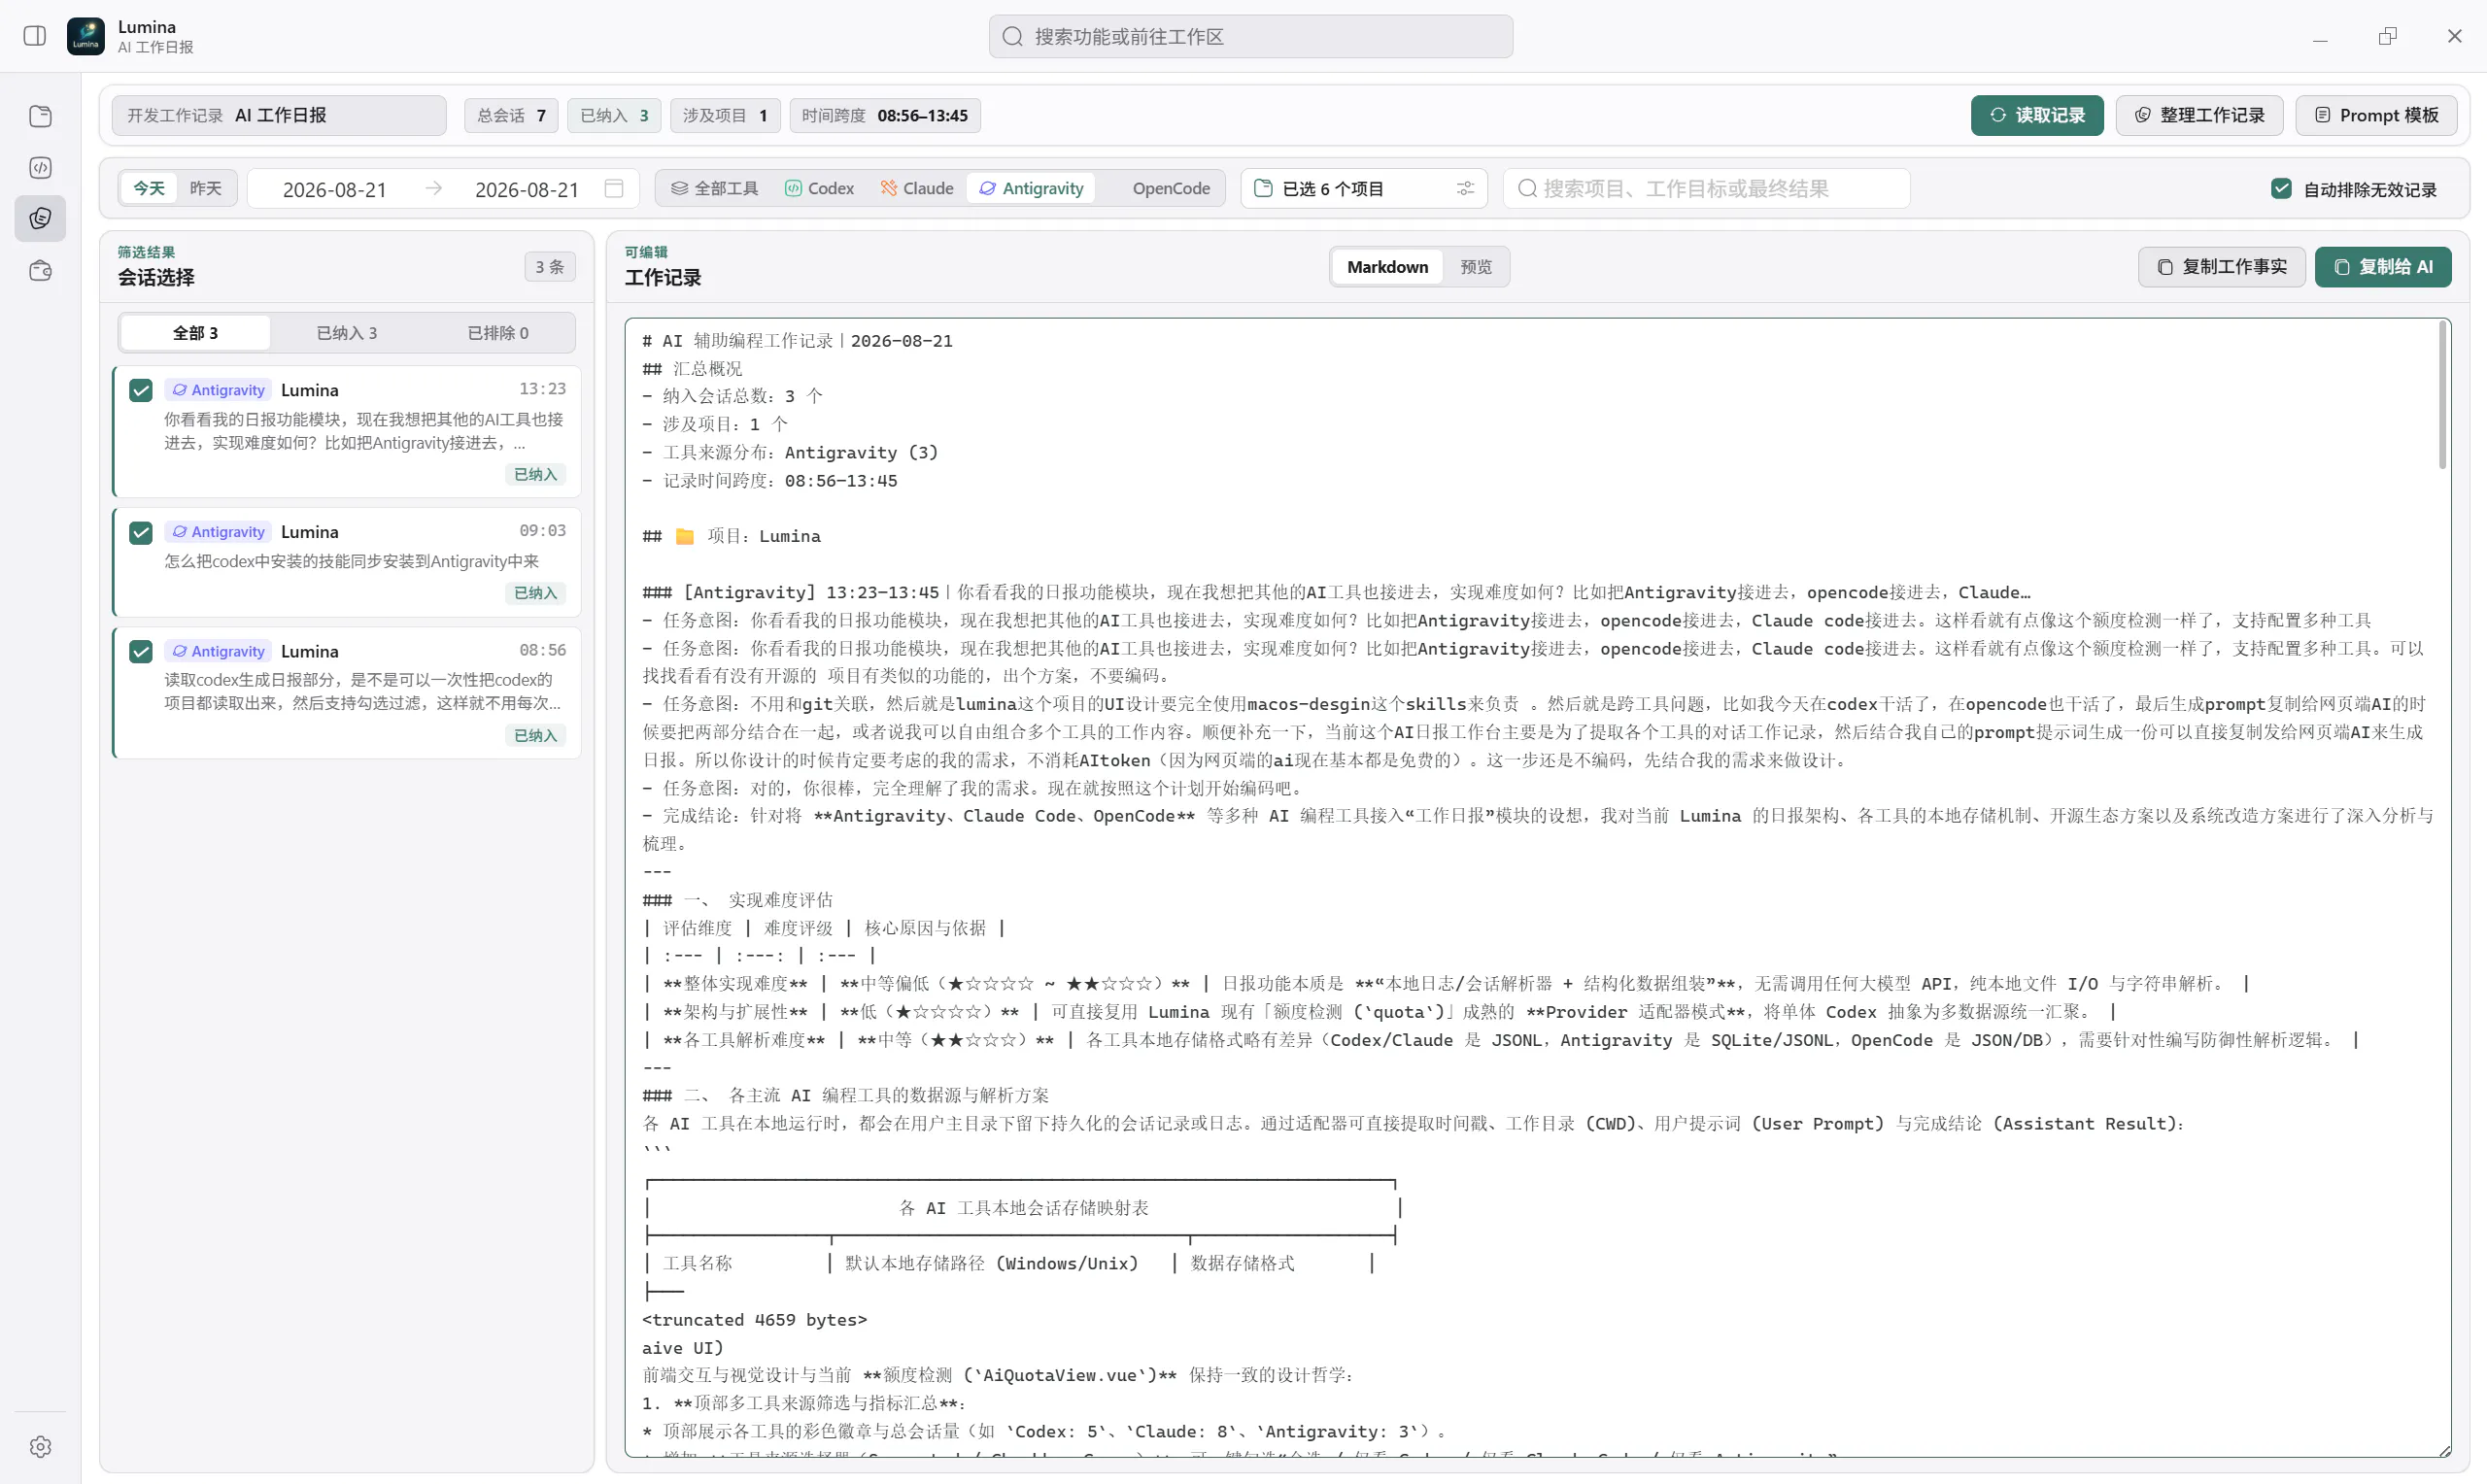This screenshot has height=1484, width=2487.
Task: Click the editor vertical scrollbar
Action: (x=2442, y=395)
